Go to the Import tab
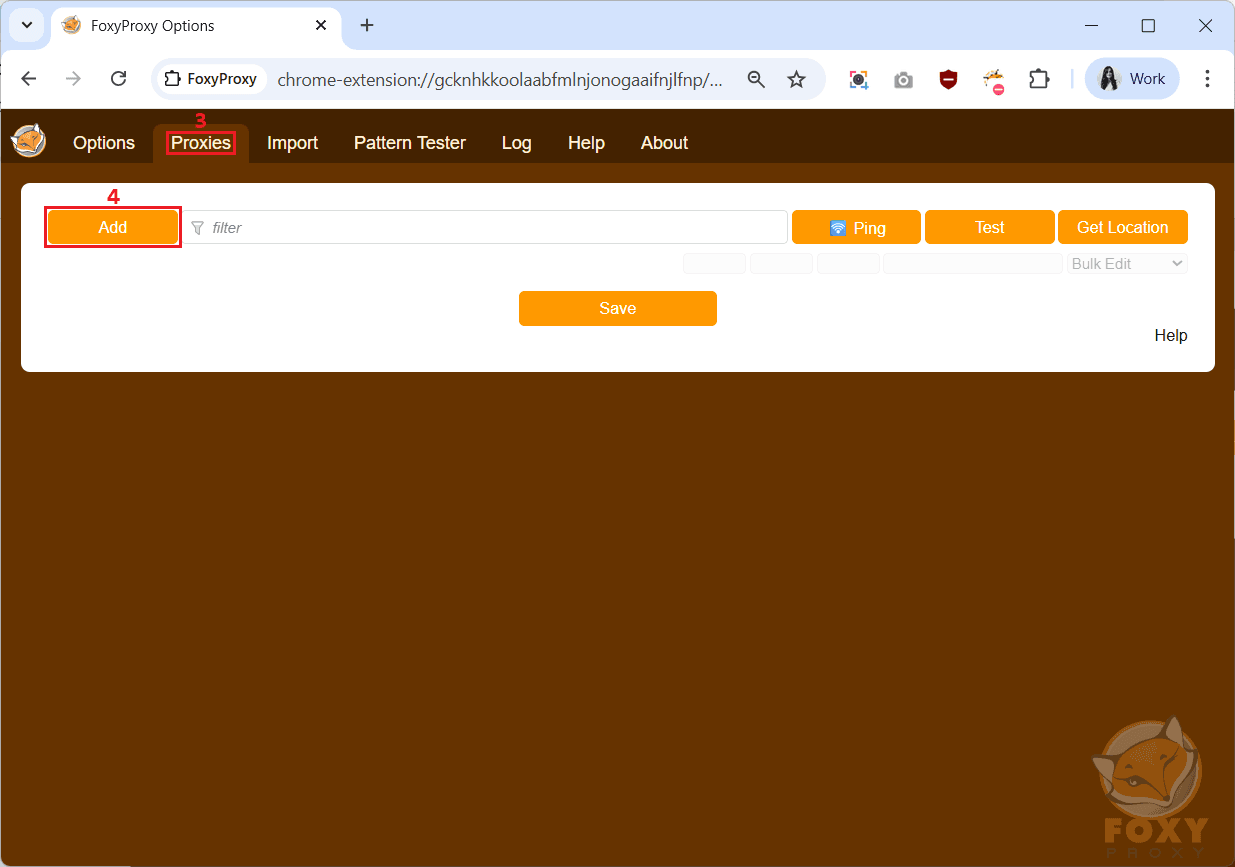This screenshot has width=1235, height=867. click(292, 143)
